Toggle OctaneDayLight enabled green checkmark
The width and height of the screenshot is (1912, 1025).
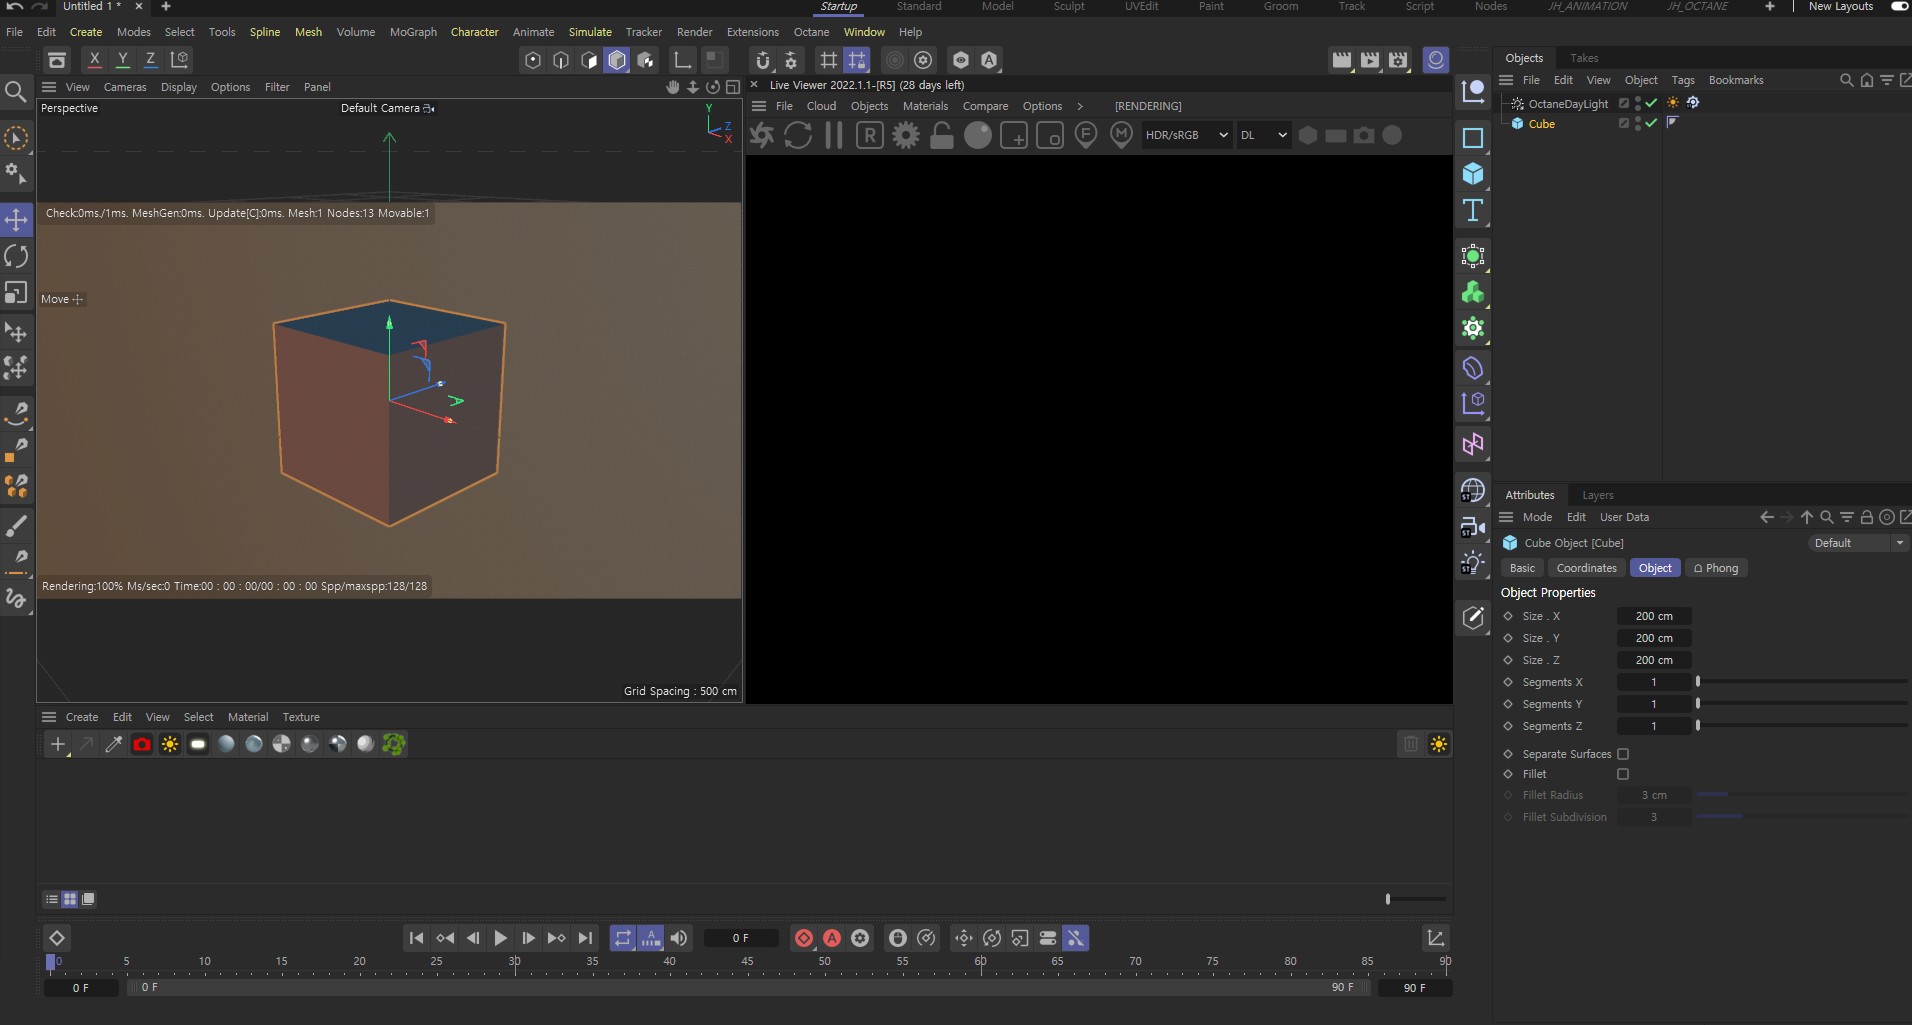tap(1651, 103)
